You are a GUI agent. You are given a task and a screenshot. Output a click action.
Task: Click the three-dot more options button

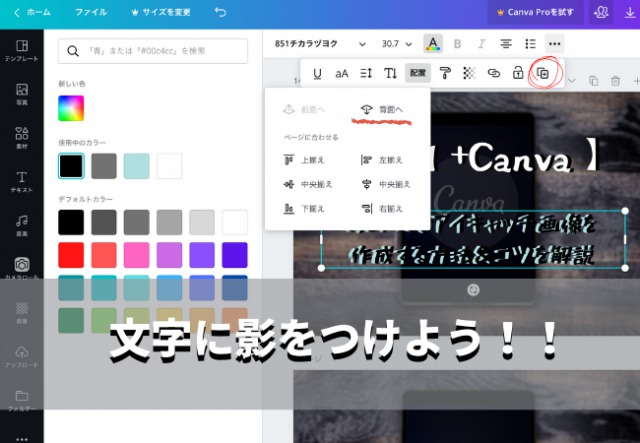click(554, 43)
